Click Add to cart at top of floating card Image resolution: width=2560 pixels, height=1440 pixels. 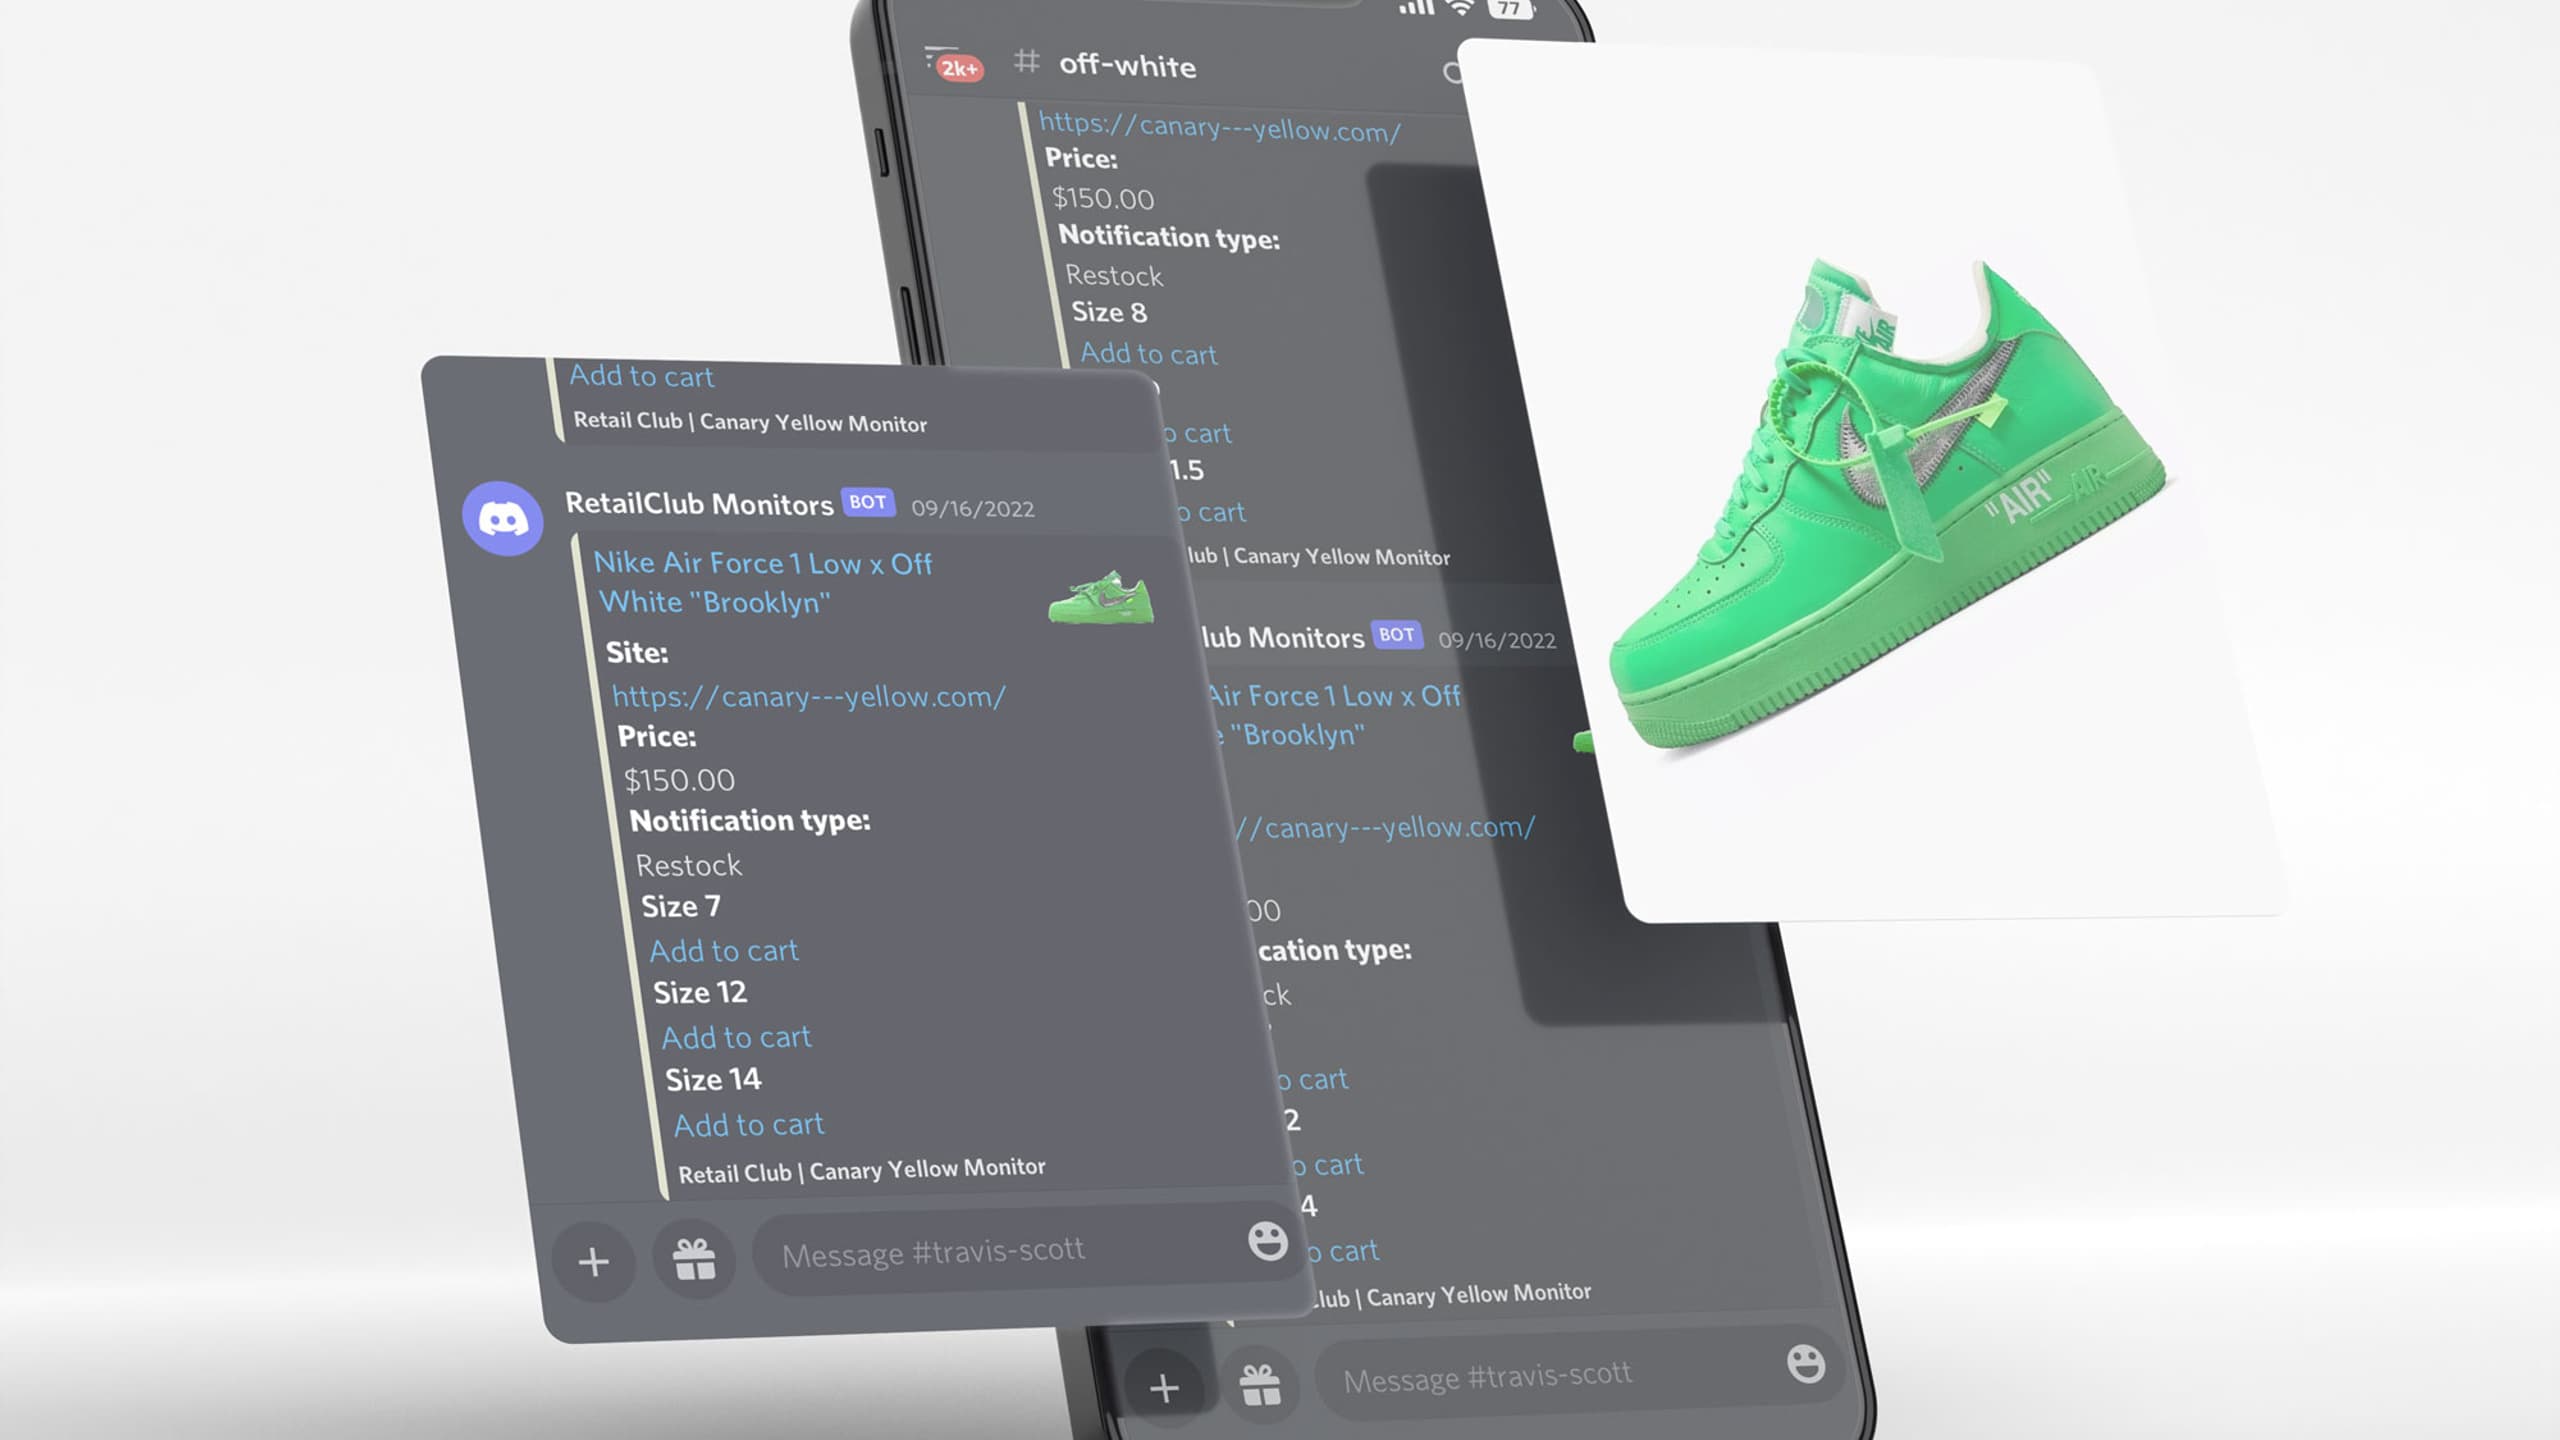pyautogui.click(x=642, y=376)
